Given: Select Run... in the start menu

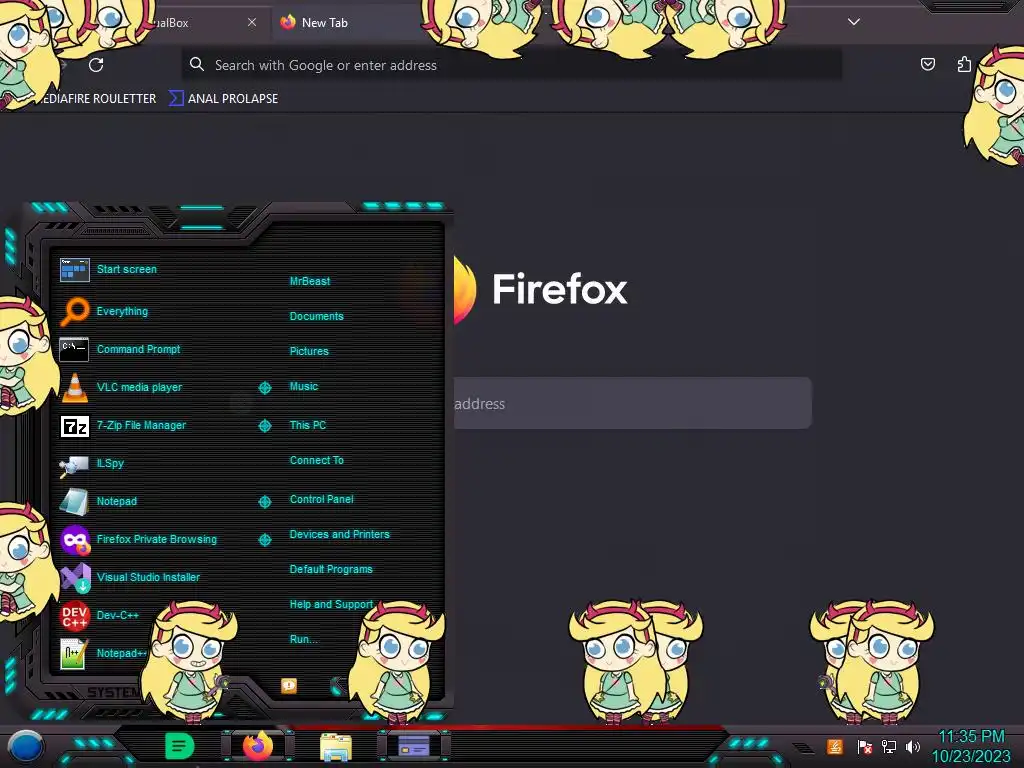Looking at the screenshot, I should pos(304,639).
